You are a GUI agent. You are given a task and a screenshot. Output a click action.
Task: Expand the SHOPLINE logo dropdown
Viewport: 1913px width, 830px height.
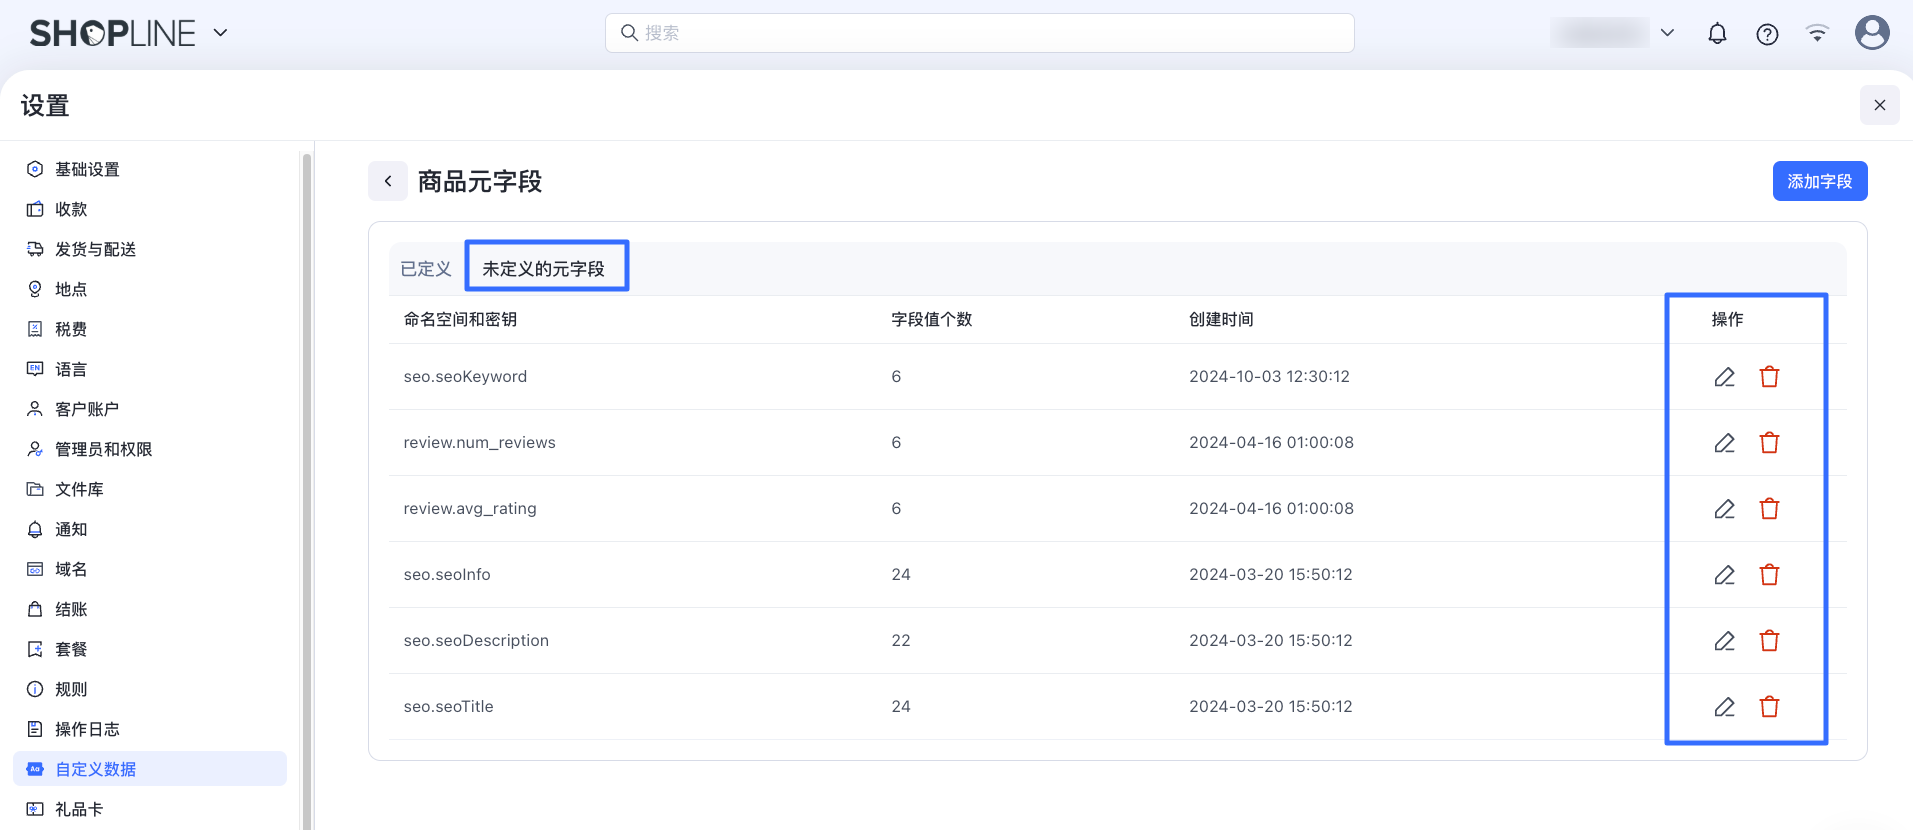tap(221, 33)
